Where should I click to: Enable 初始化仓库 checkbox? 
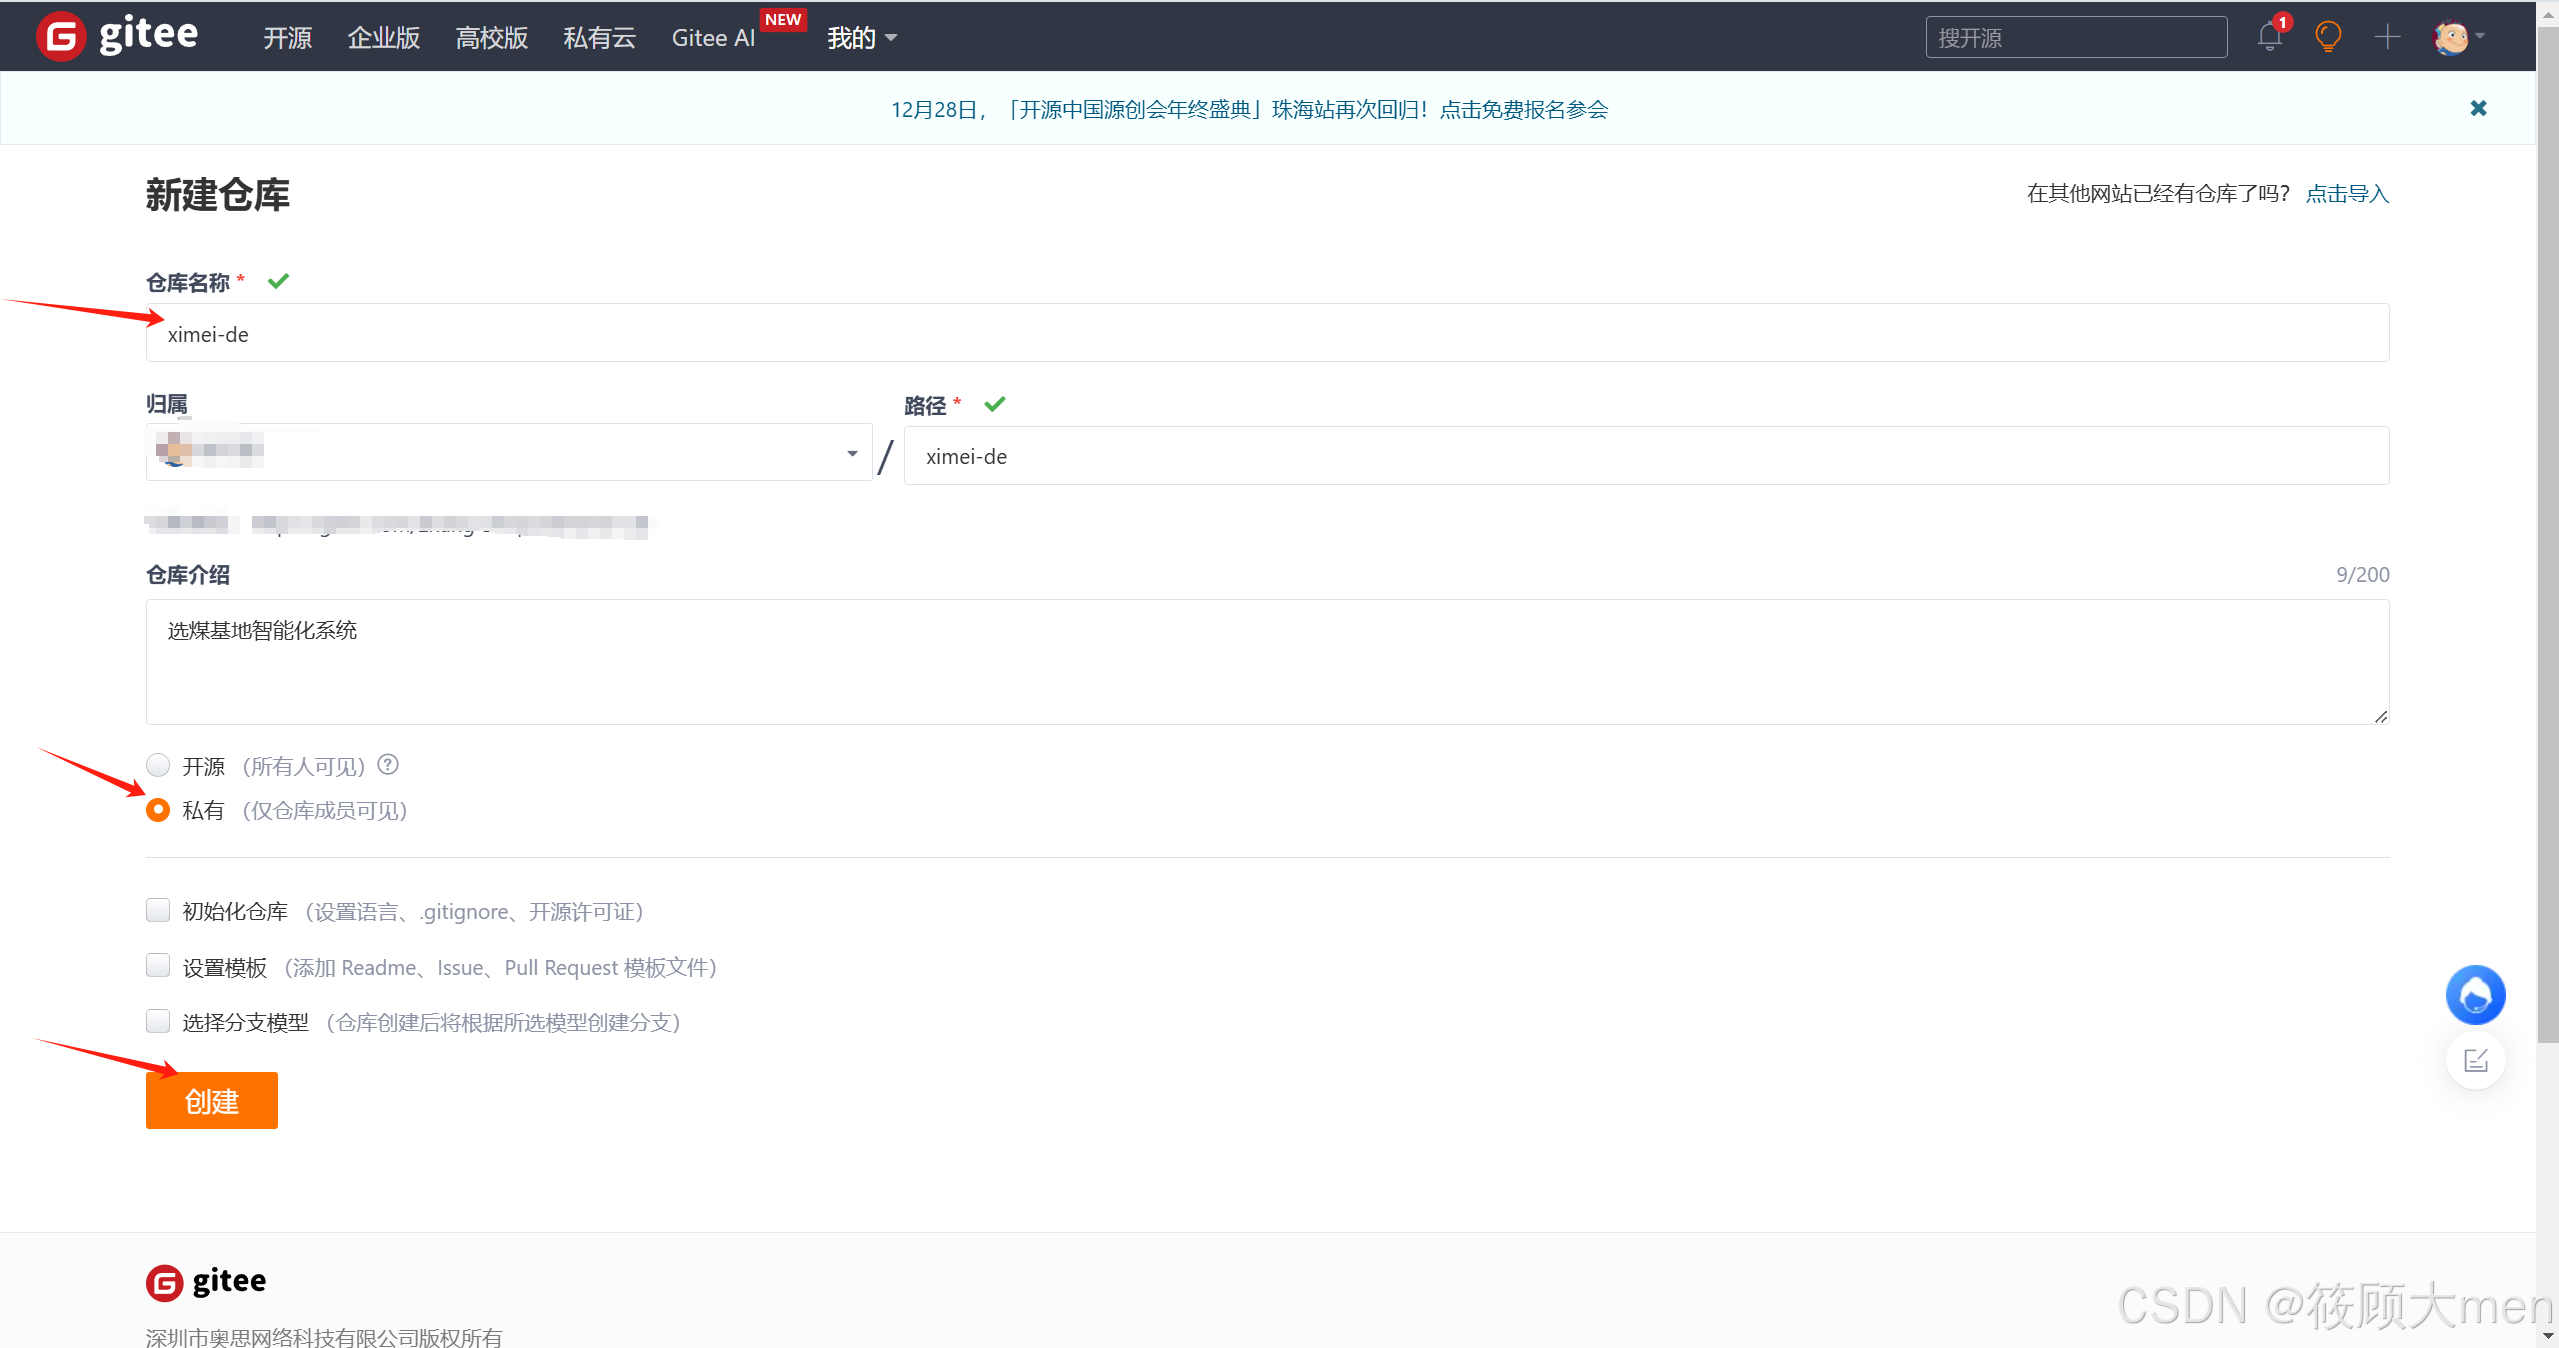tap(158, 910)
